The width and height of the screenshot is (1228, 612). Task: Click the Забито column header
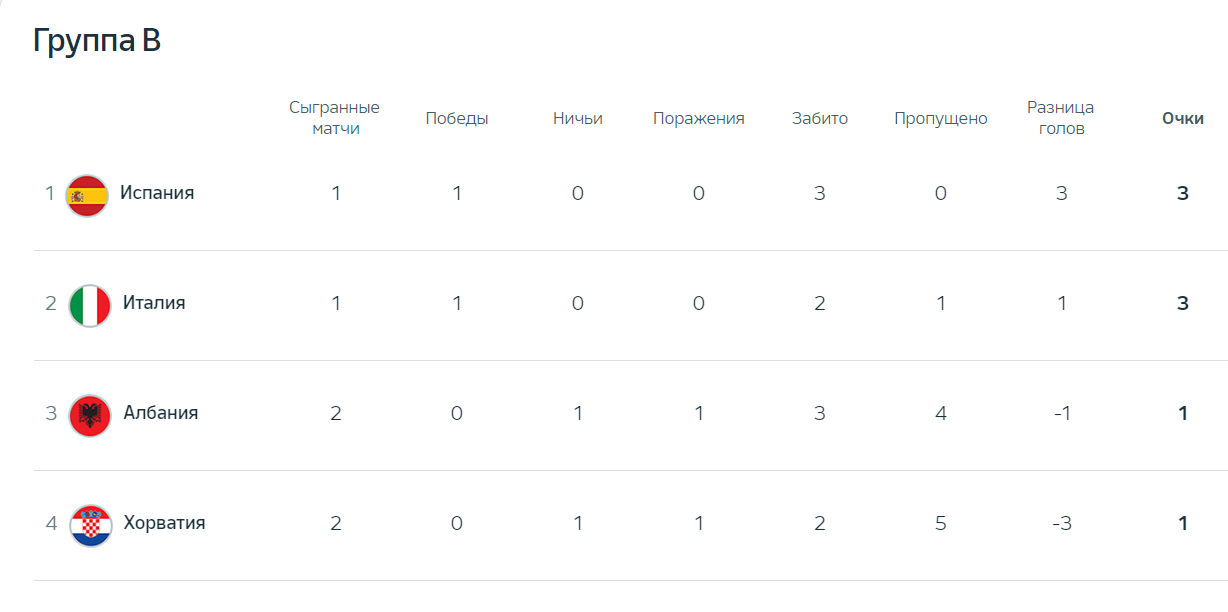(x=820, y=118)
